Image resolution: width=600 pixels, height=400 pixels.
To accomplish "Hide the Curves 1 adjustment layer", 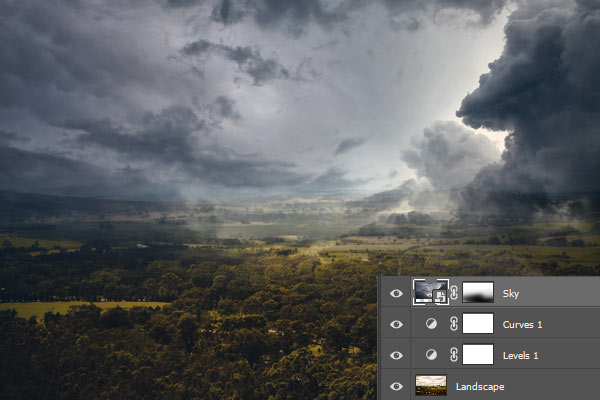I will coord(396,325).
